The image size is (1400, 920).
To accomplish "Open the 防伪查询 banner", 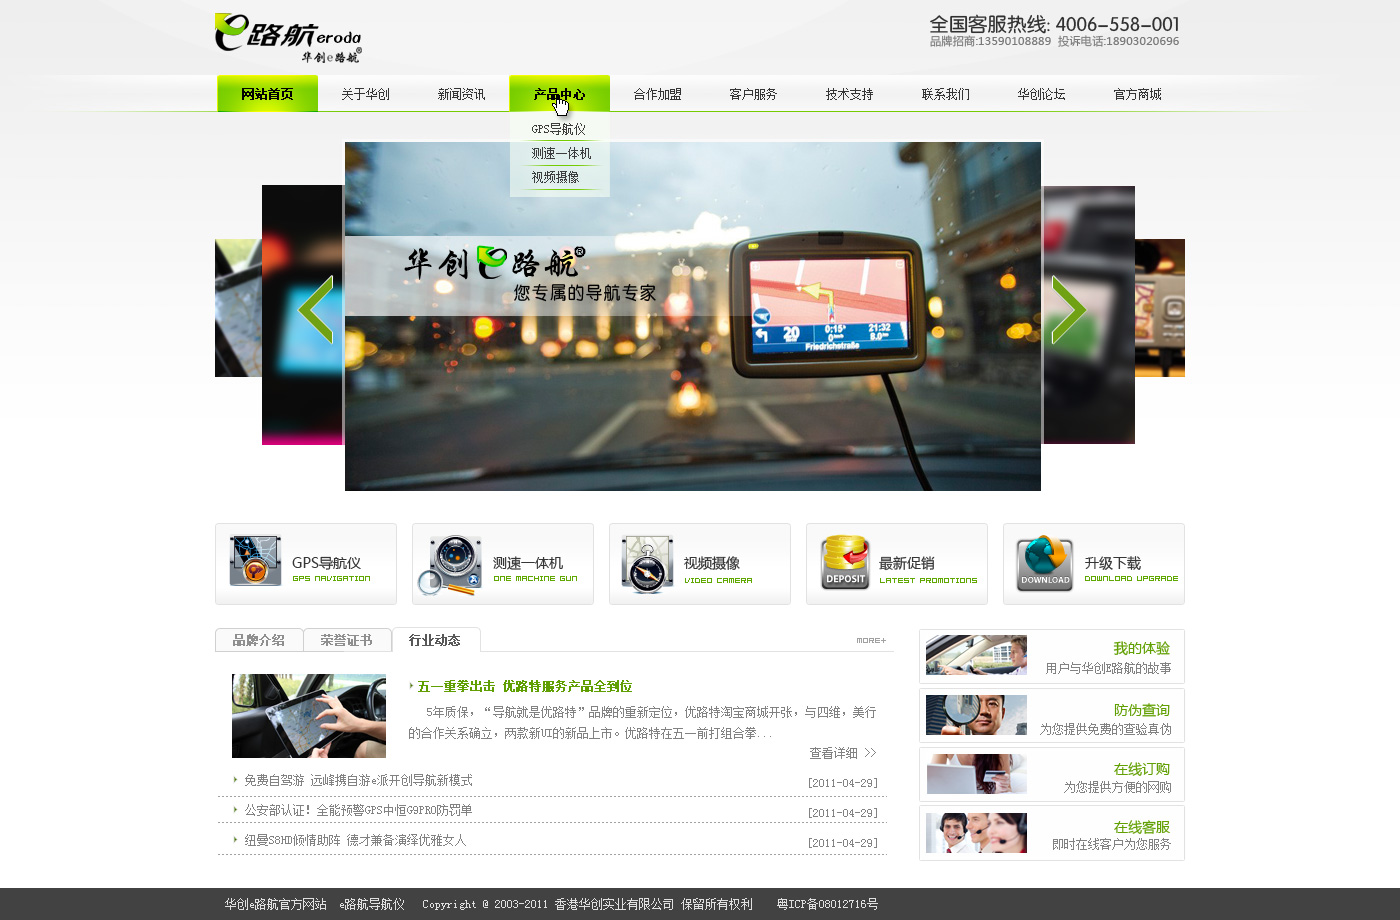I will pyautogui.click(x=1051, y=715).
